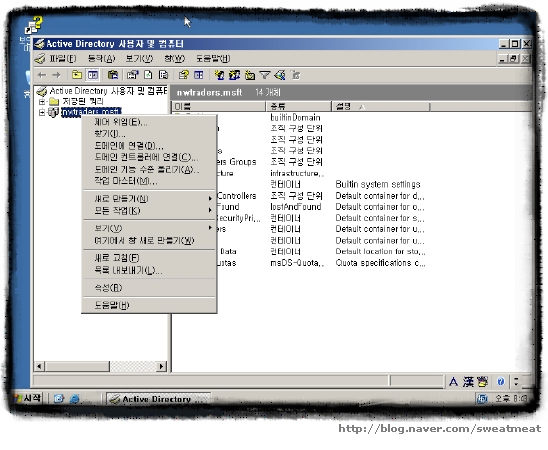This screenshot has height=450, width=548.
Task: Click the Up One Level folder icon
Action: (77, 74)
